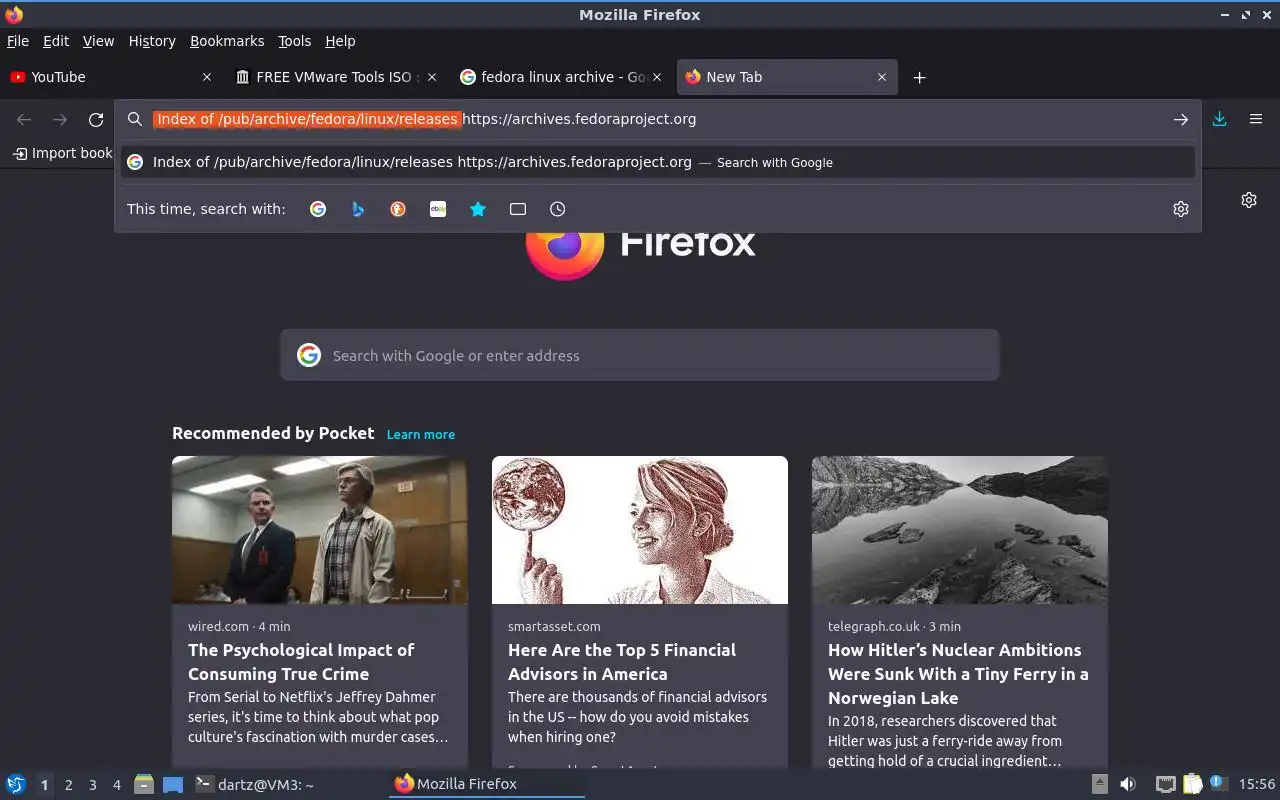Open a new tab with plus button
The height and width of the screenshot is (800, 1280).
tap(919, 77)
